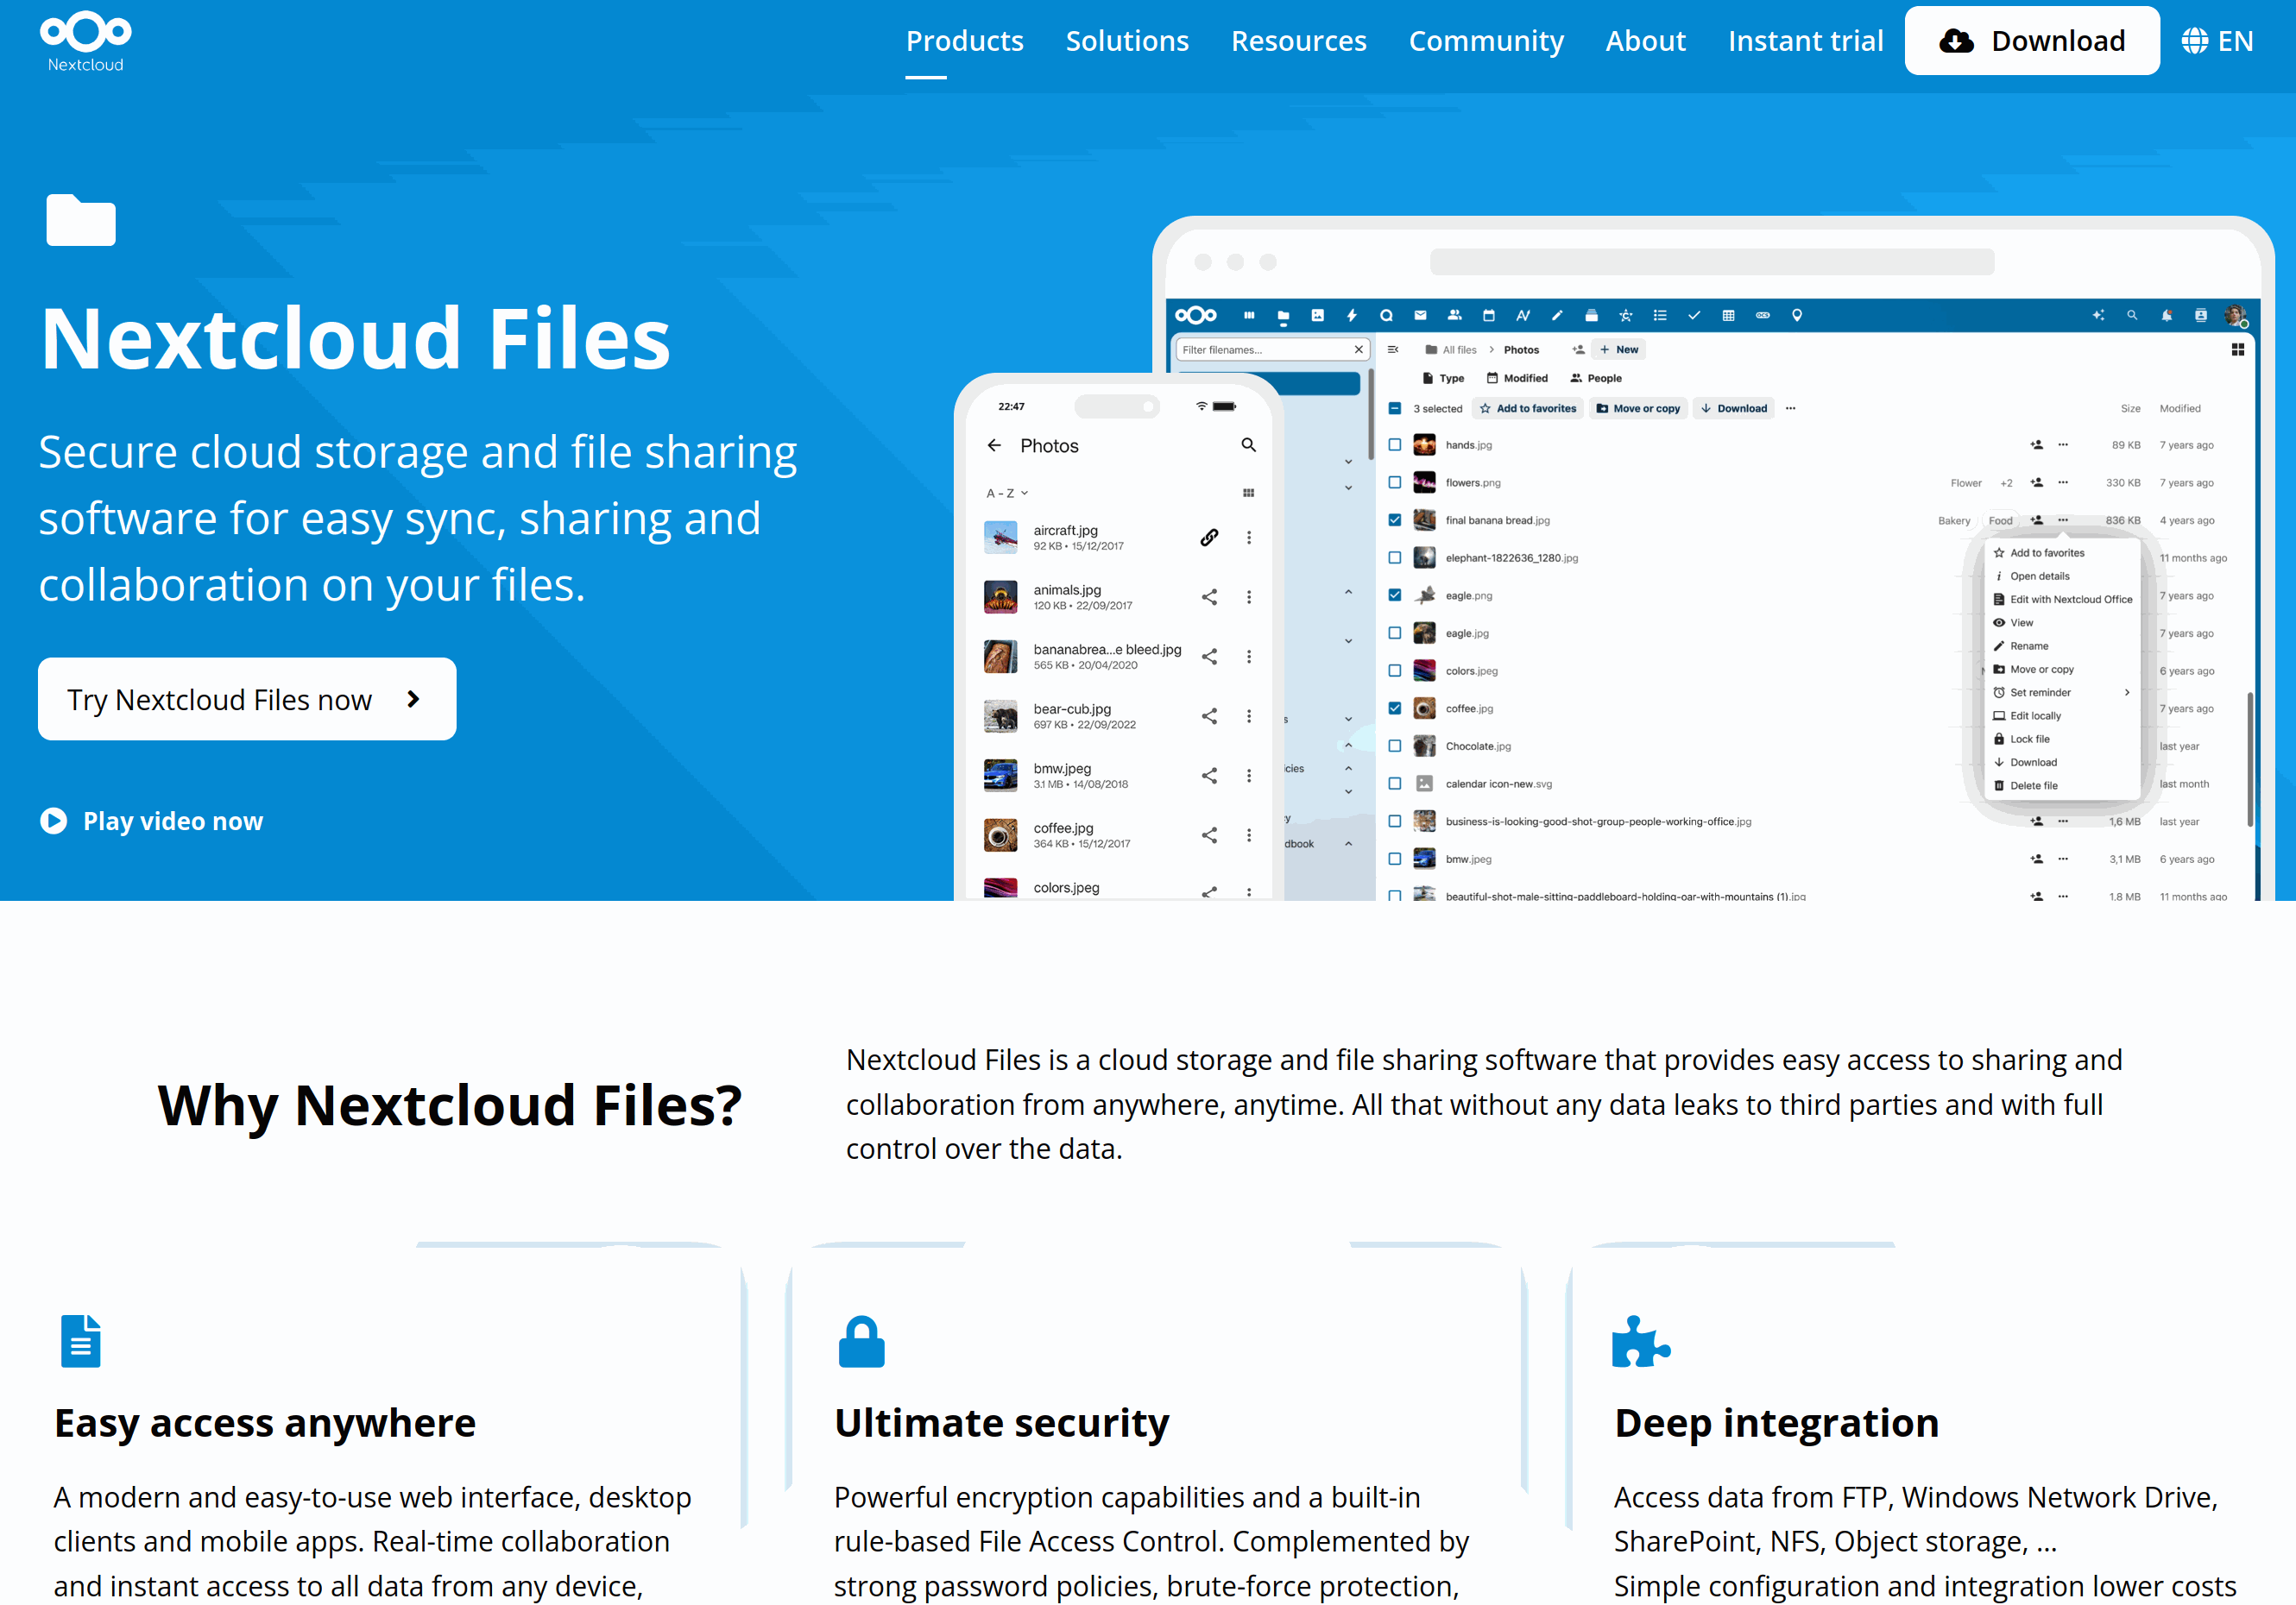Image resolution: width=2296 pixels, height=1605 pixels.
Task: Open the A-Z sort dropdown
Action: click(1007, 493)
